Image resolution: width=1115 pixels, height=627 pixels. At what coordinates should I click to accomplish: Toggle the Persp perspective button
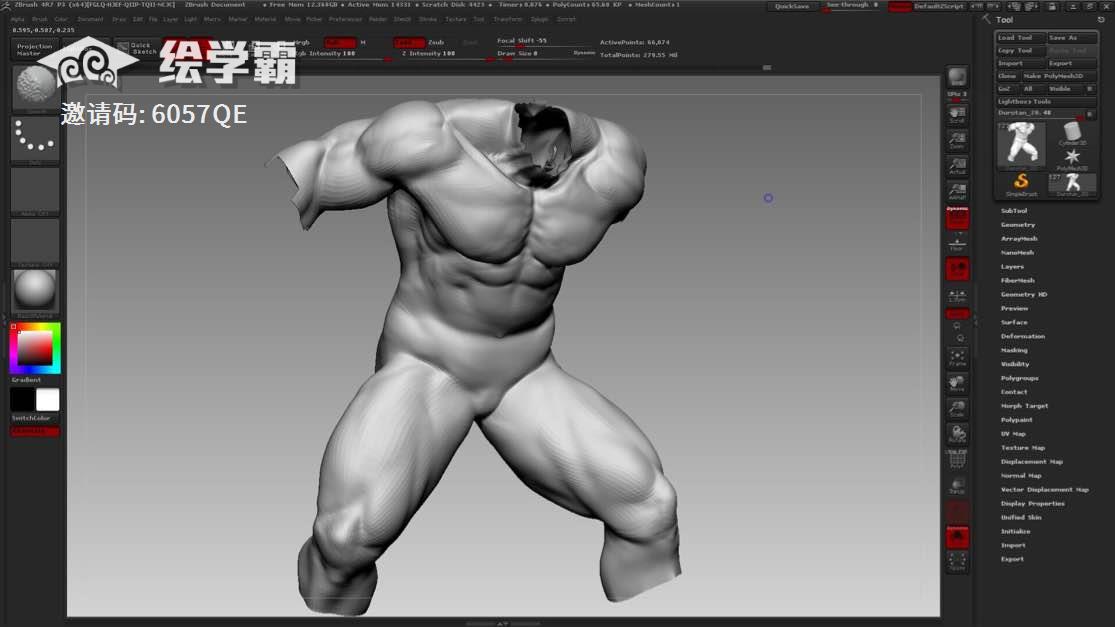(x=957, y=218)
